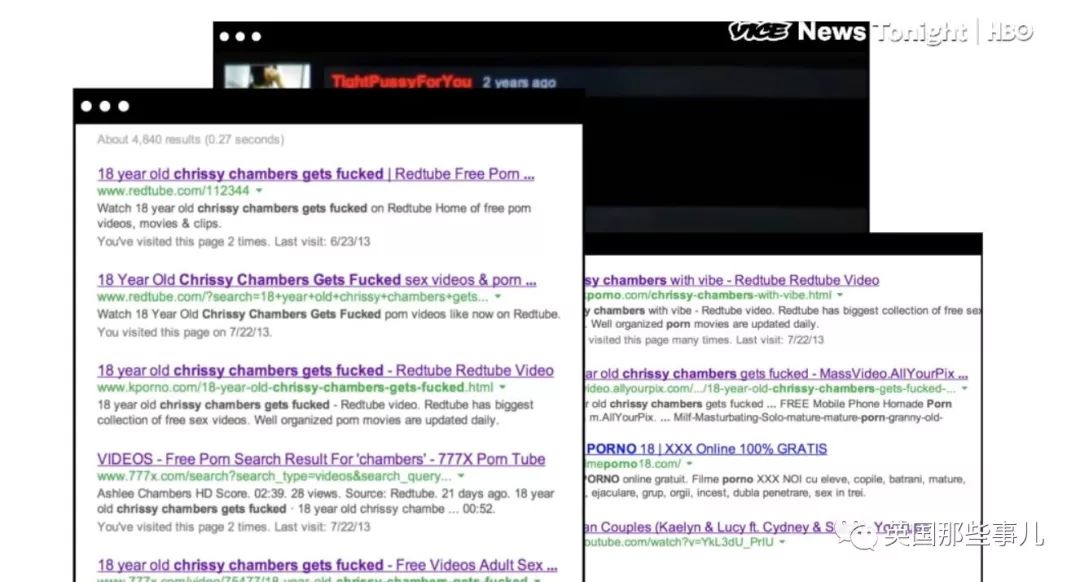1080x582 pixels.
Task: Open 'PORNO 18 | XXX Online 100% GRATIS' link
Action: coord(706,449)
